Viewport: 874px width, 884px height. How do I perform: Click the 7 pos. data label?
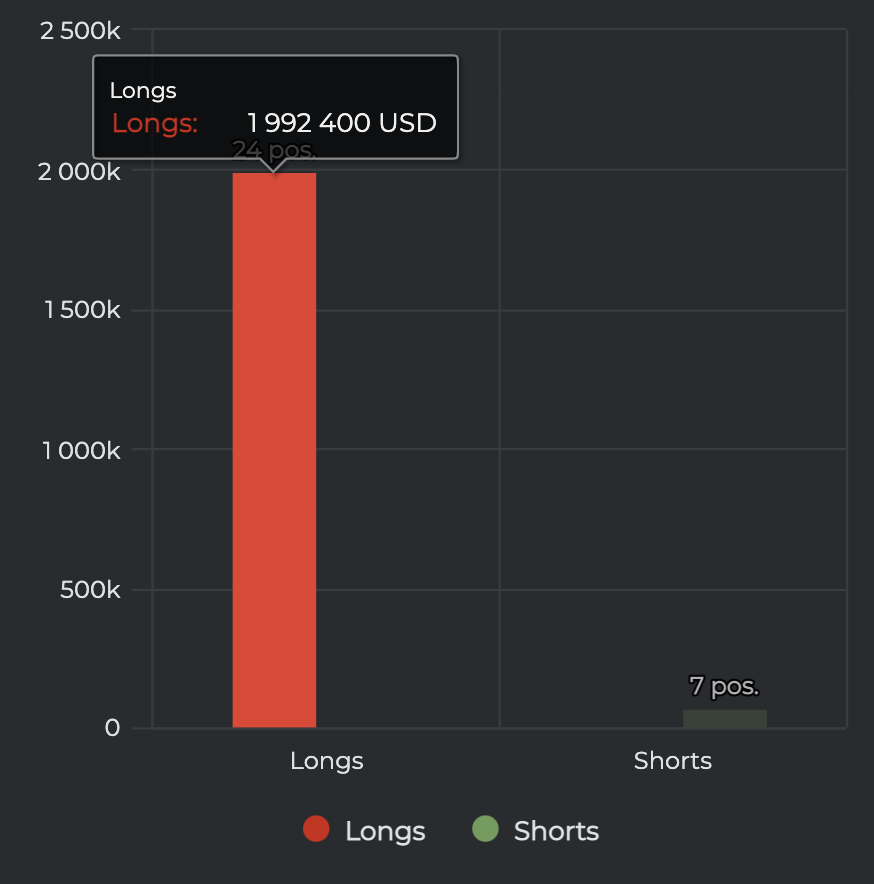(724, 686)
